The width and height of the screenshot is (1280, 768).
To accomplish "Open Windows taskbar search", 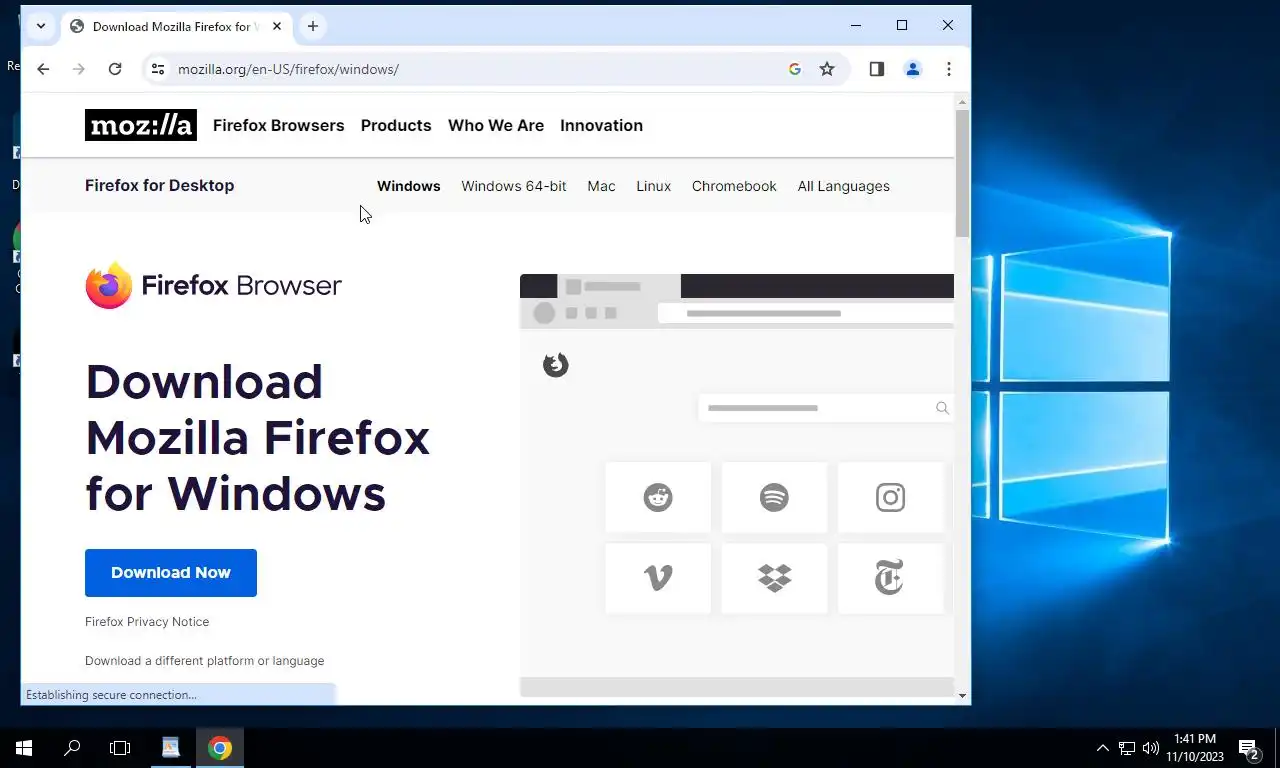I will tap(72, 748).
